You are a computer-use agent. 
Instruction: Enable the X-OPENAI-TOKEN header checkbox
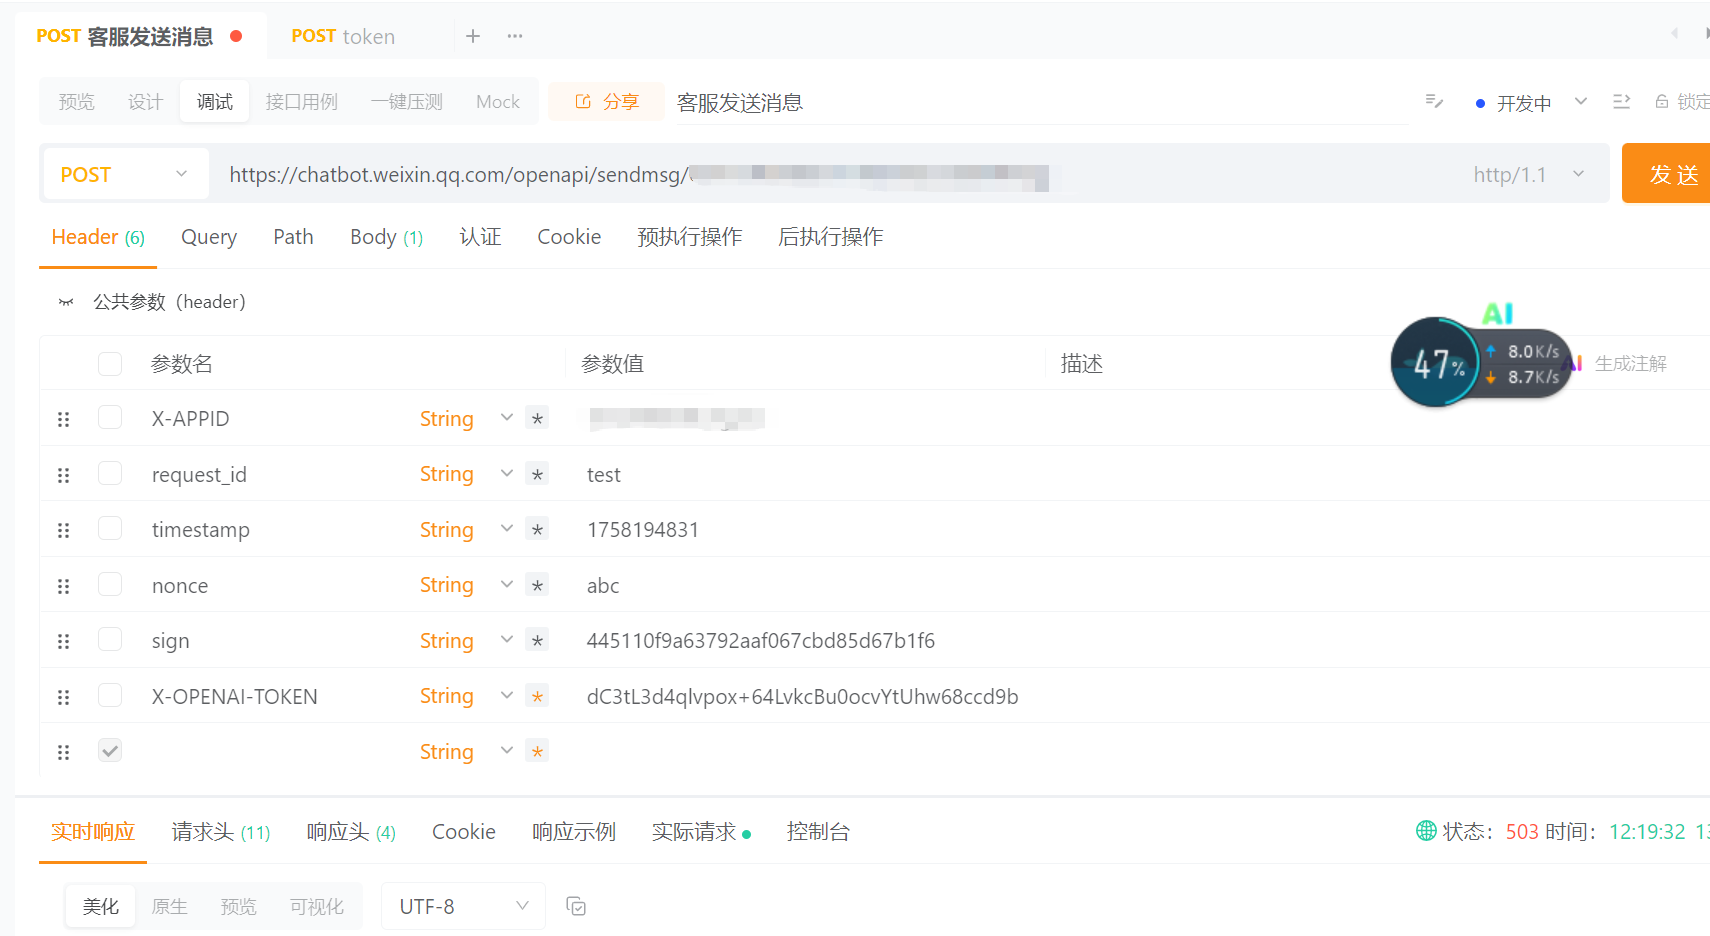[x=110, y=695]
